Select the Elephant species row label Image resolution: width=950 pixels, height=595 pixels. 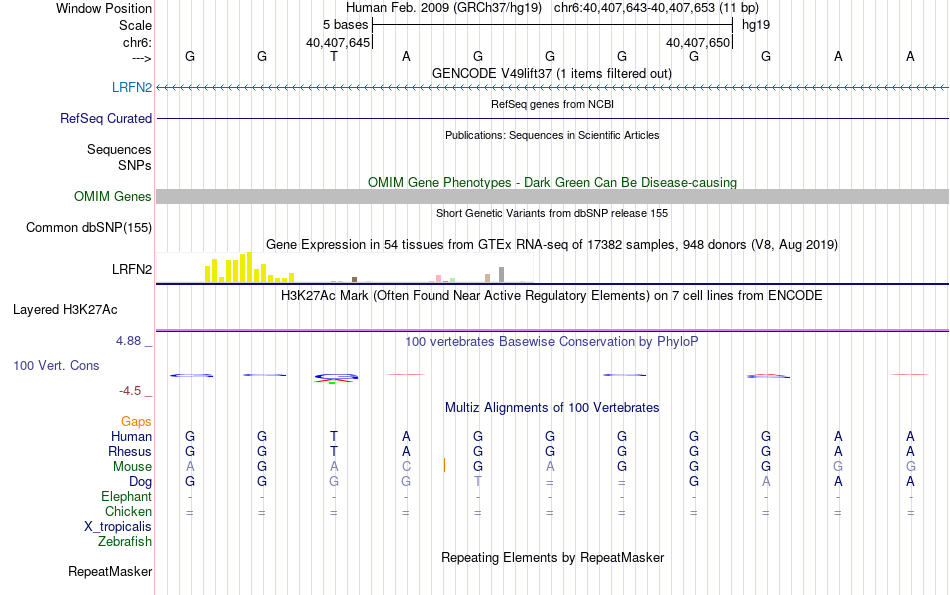pos(127,497)
